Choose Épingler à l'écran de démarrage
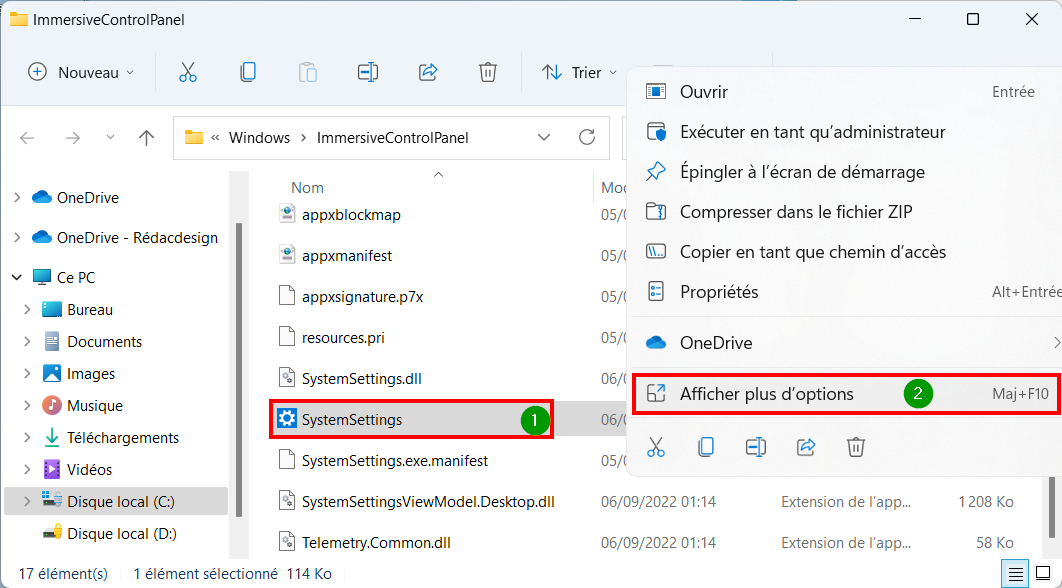 point(844,171)
